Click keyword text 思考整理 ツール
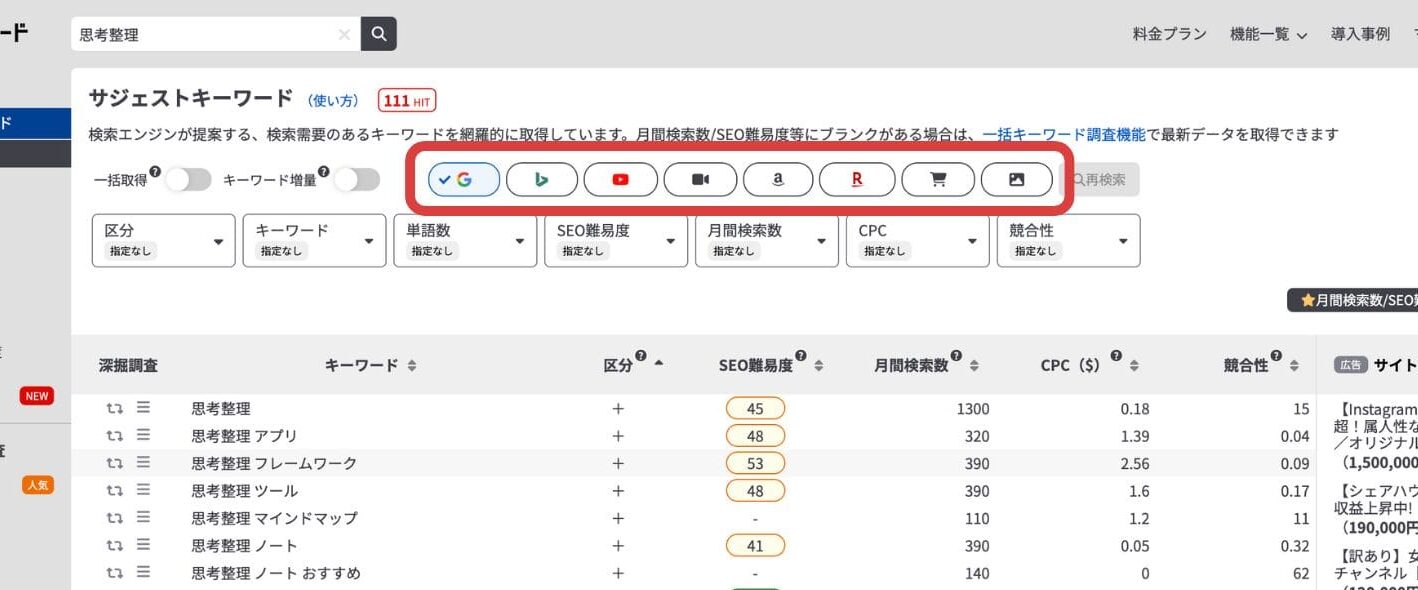Image resolution: width=1418 pixels, height=590 pixels. (245, 491)
